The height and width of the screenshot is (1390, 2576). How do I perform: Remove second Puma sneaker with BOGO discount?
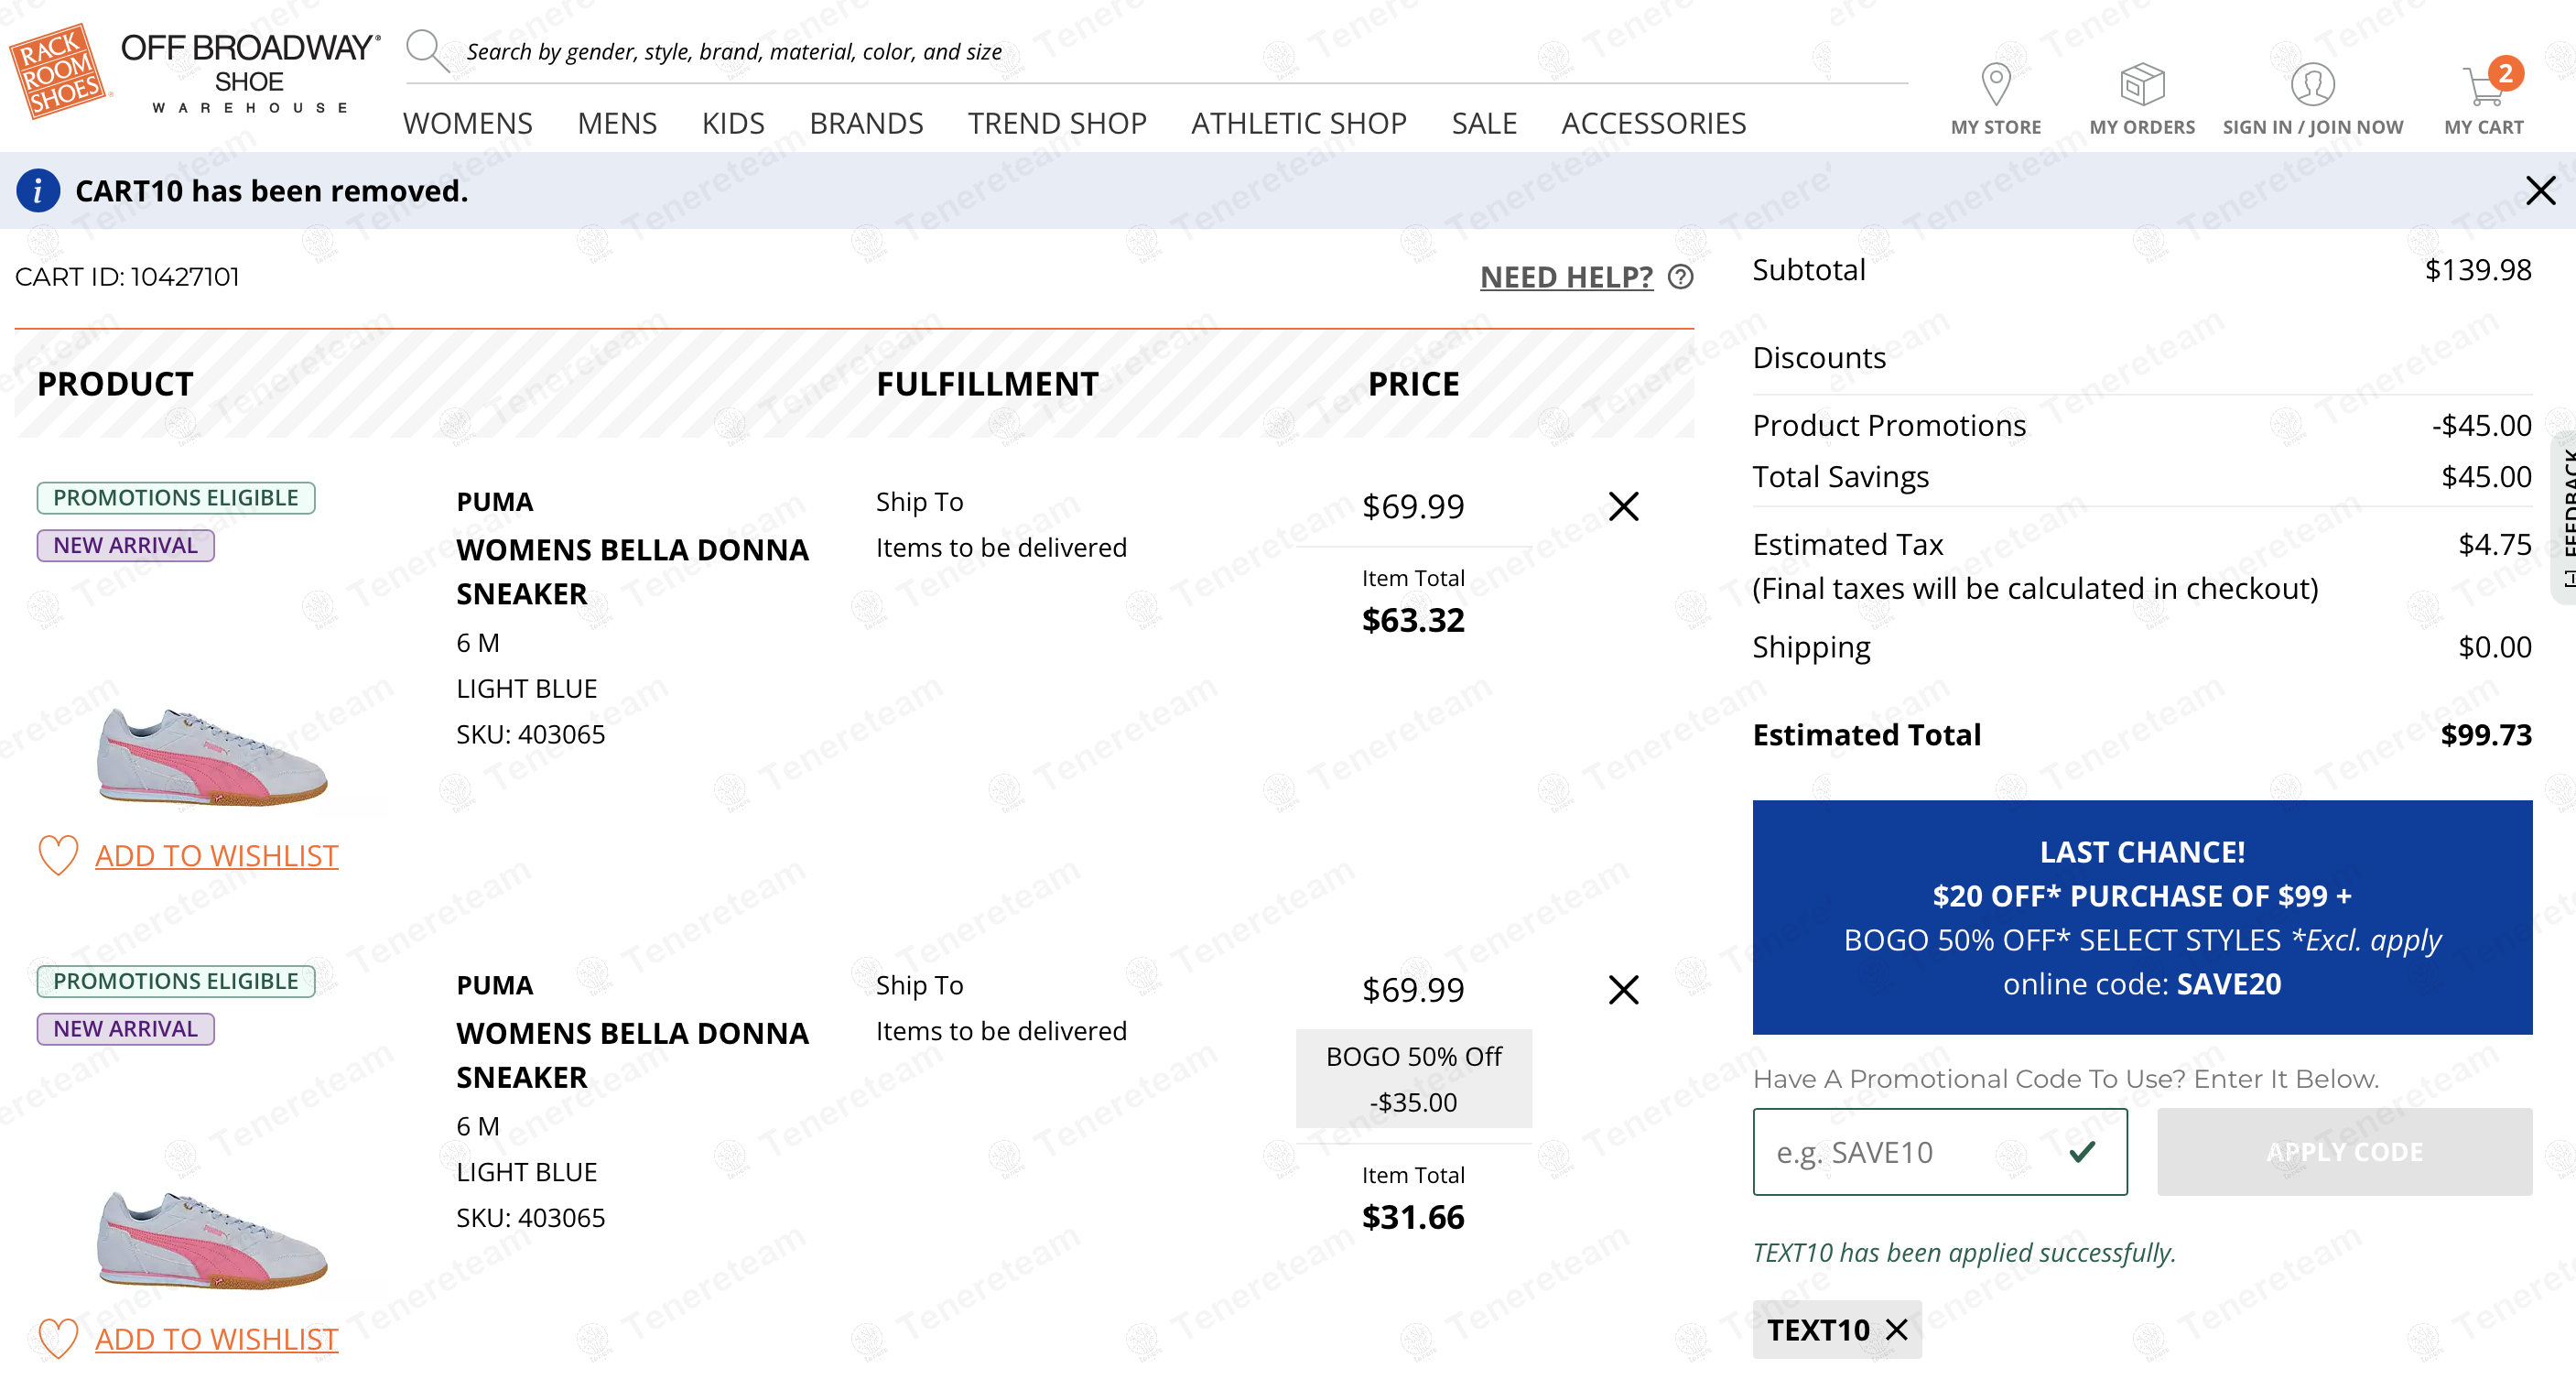tap(1623, 989)
